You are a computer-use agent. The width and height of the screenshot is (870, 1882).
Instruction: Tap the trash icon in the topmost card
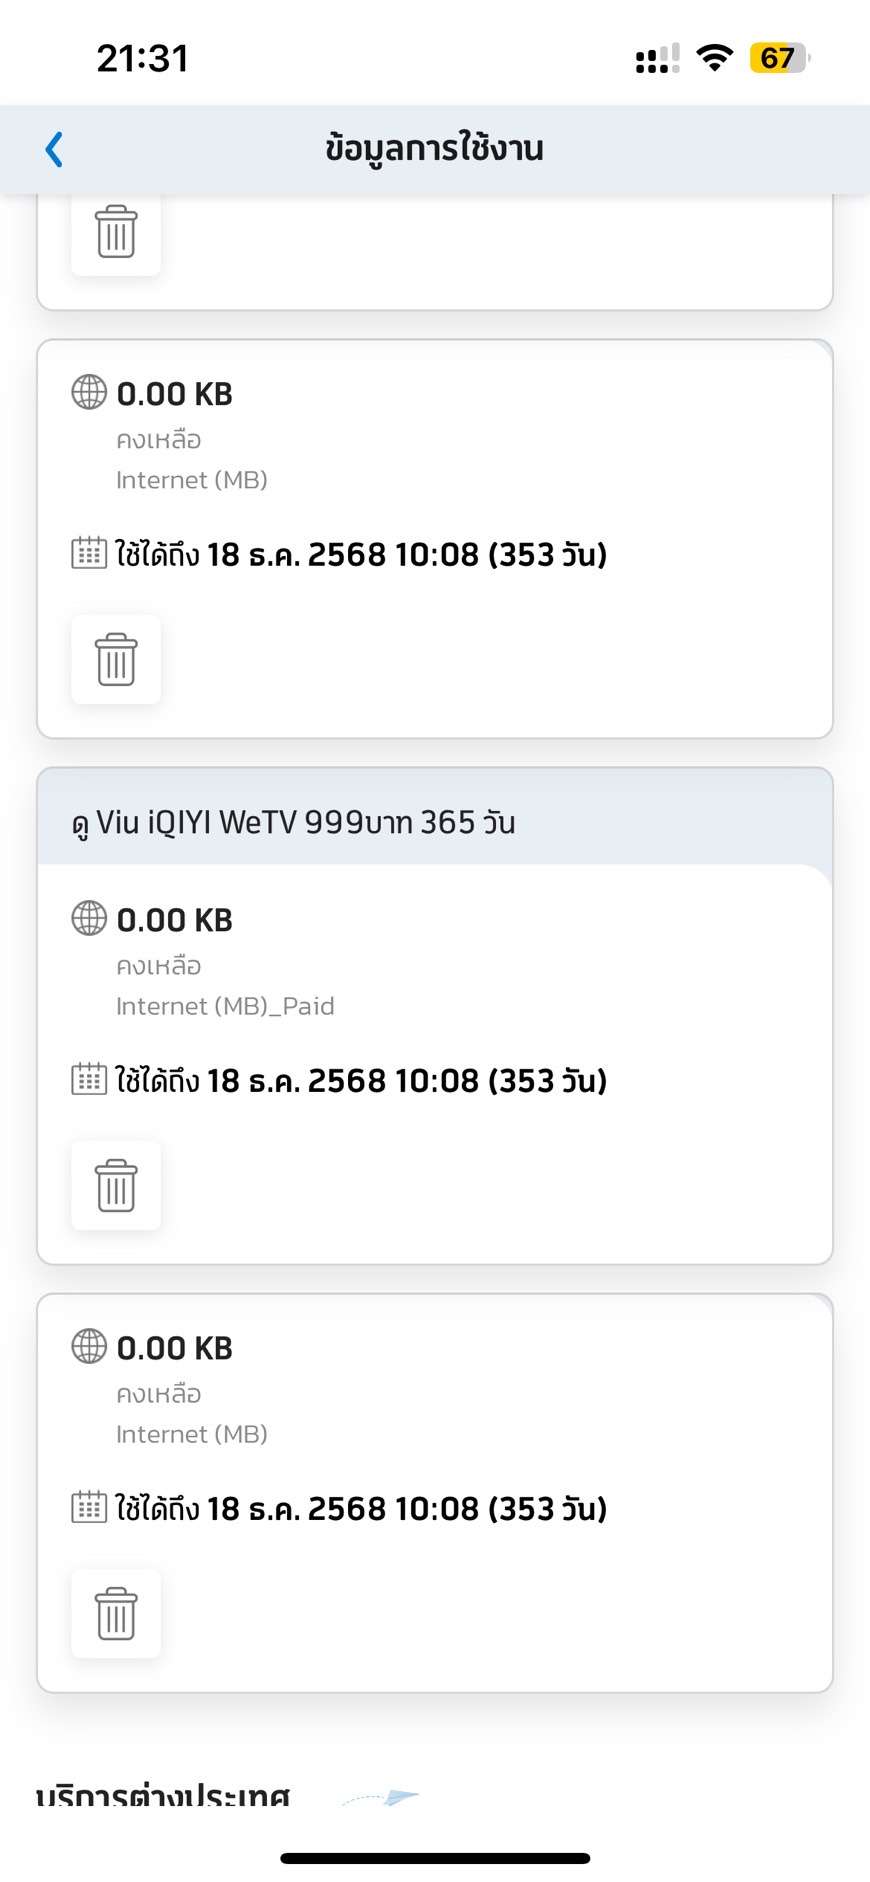pos(116,232)
